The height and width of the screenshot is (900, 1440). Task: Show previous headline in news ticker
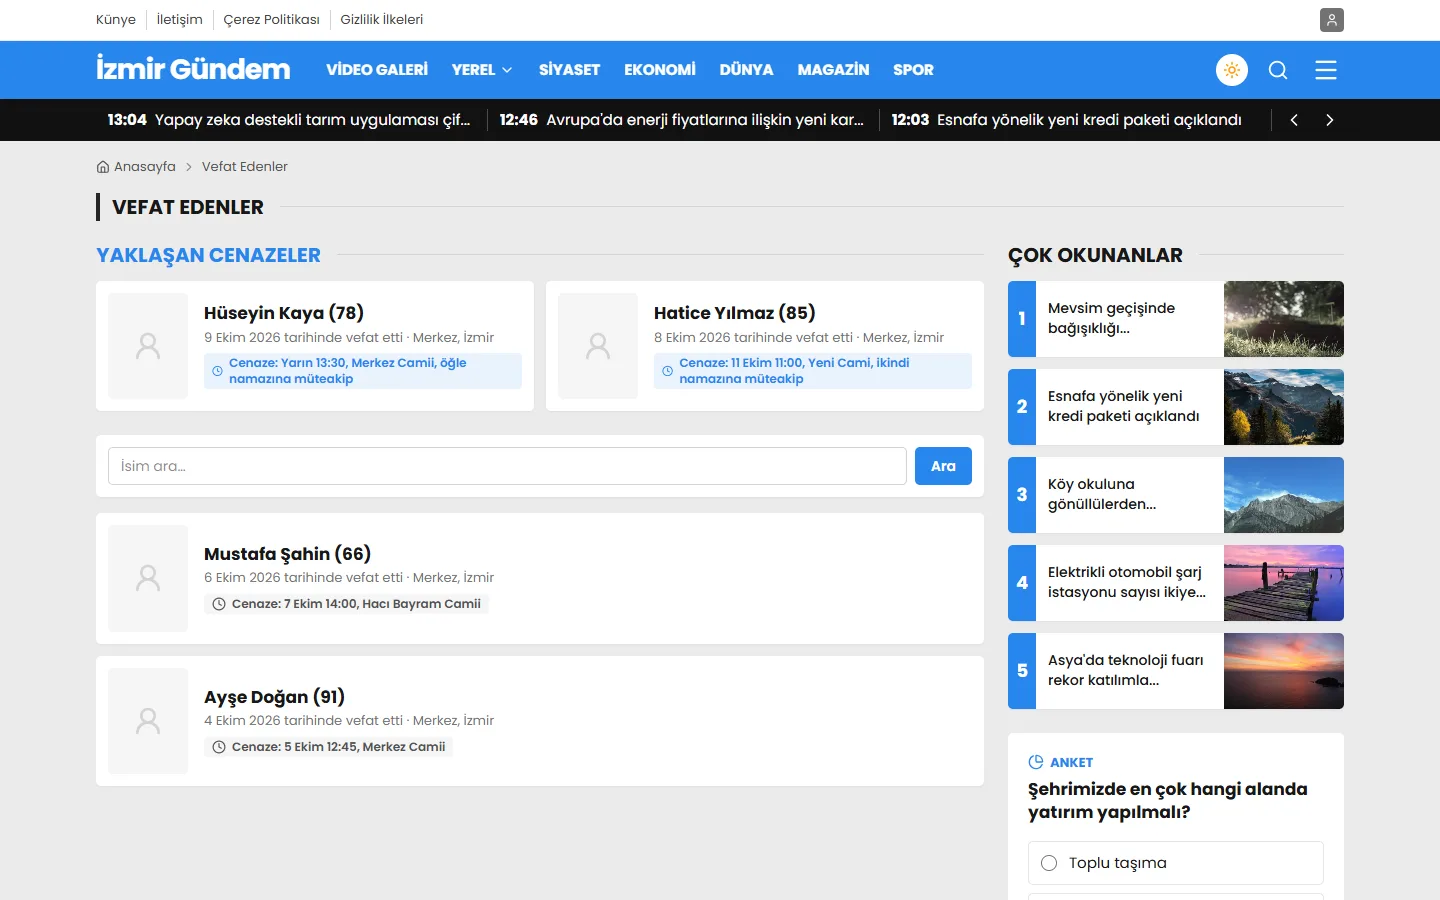pos(1294,120)
